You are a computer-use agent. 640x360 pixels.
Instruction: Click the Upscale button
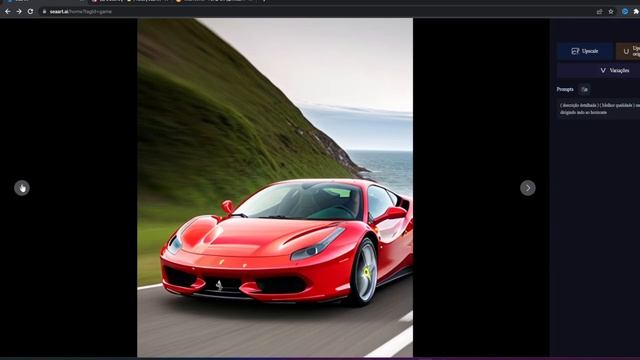point(585,51)
